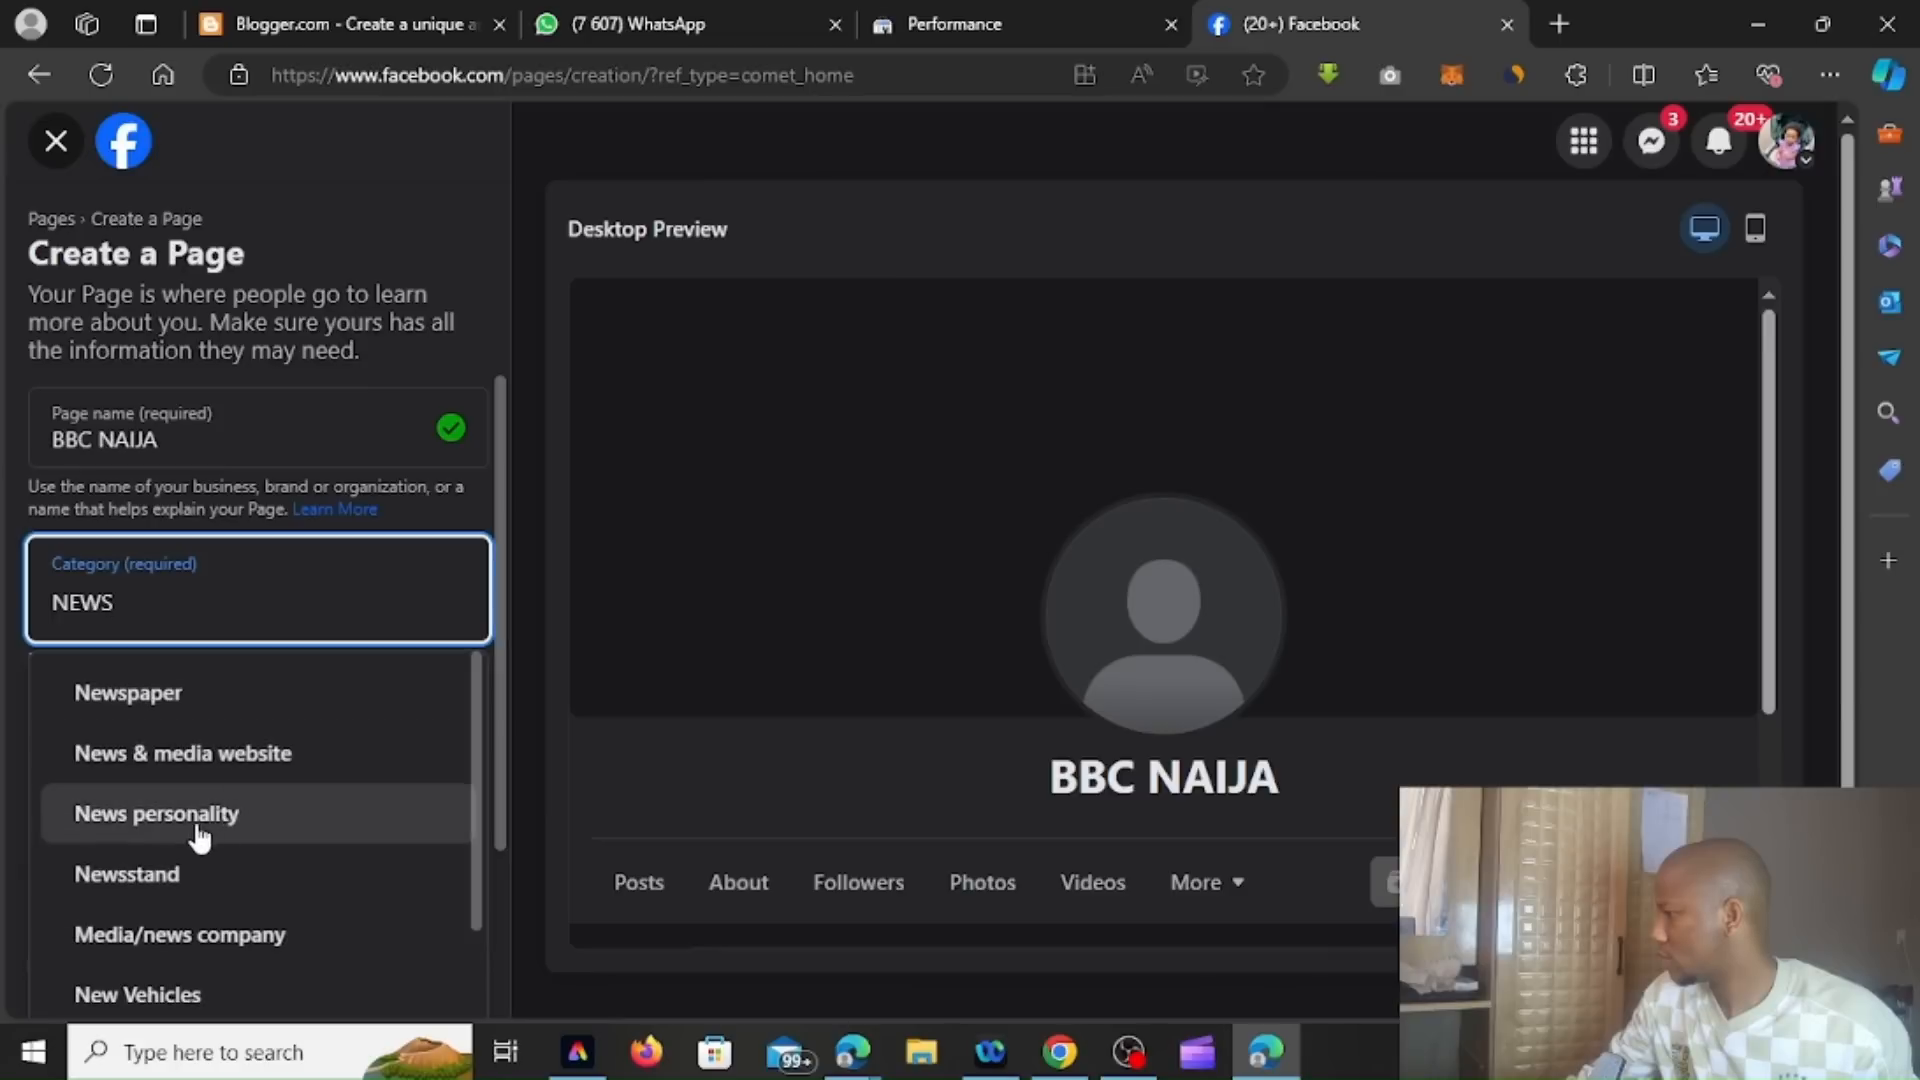Refresh the current page
Image resolution: width=1920 pixels, height=1080 pixels.
pyautogui.click(x=101, y=75)
